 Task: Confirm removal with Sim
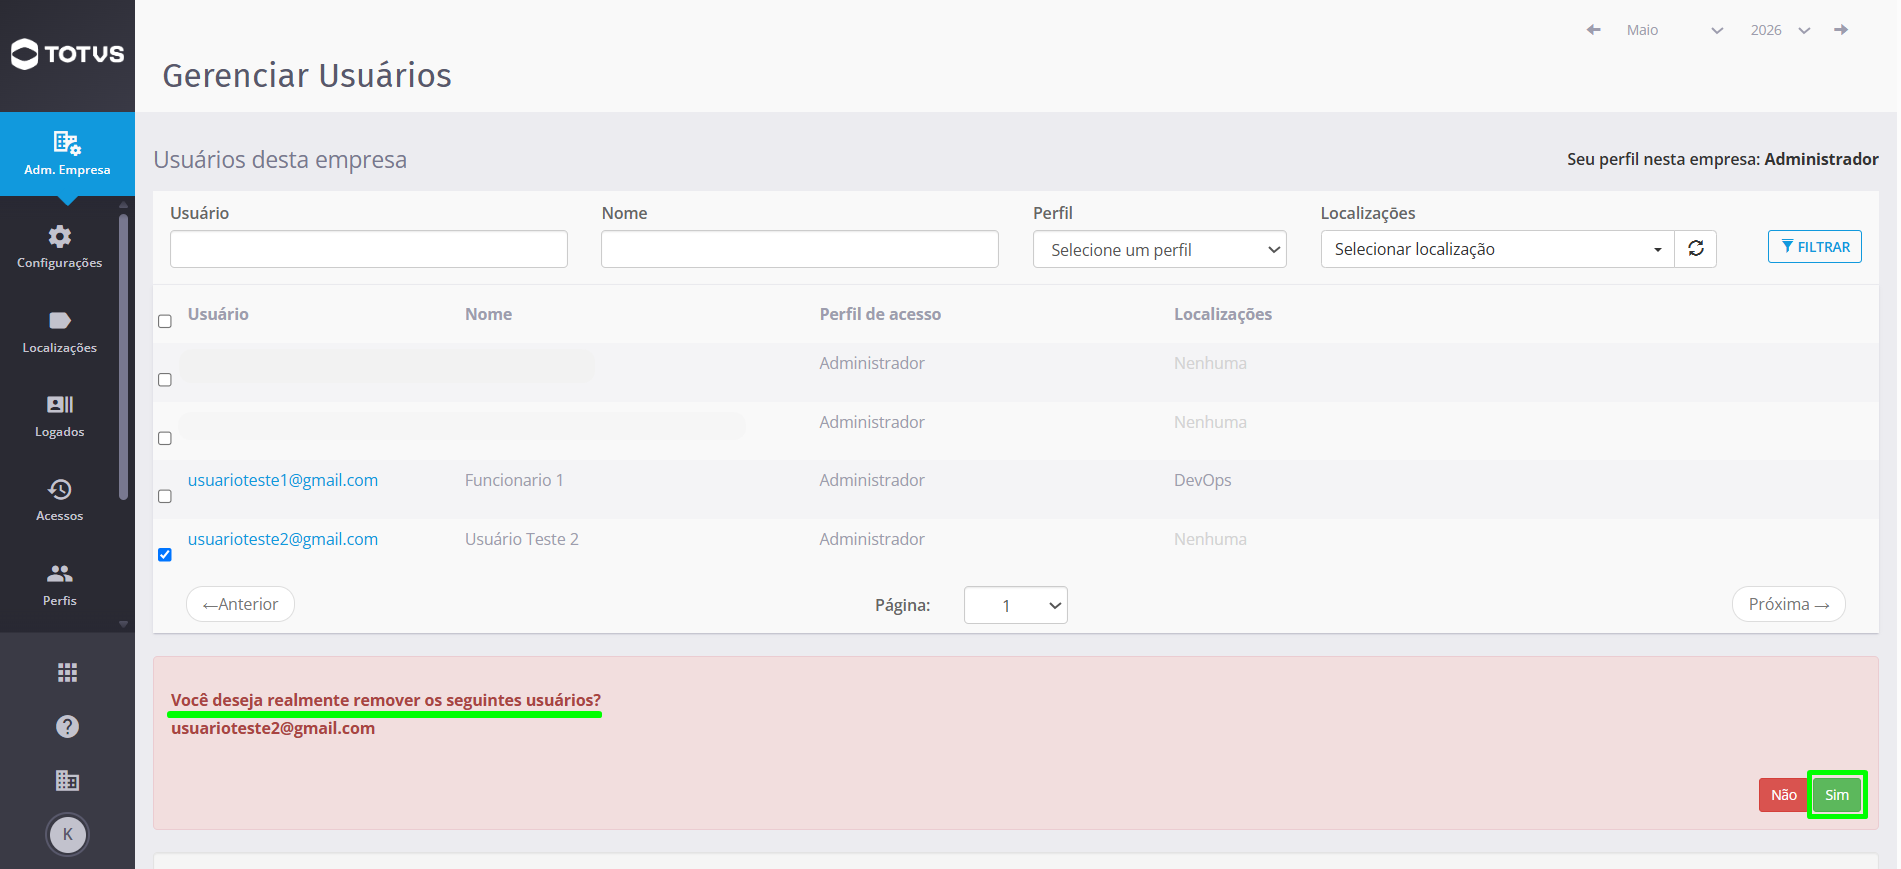click(1837, 795)
